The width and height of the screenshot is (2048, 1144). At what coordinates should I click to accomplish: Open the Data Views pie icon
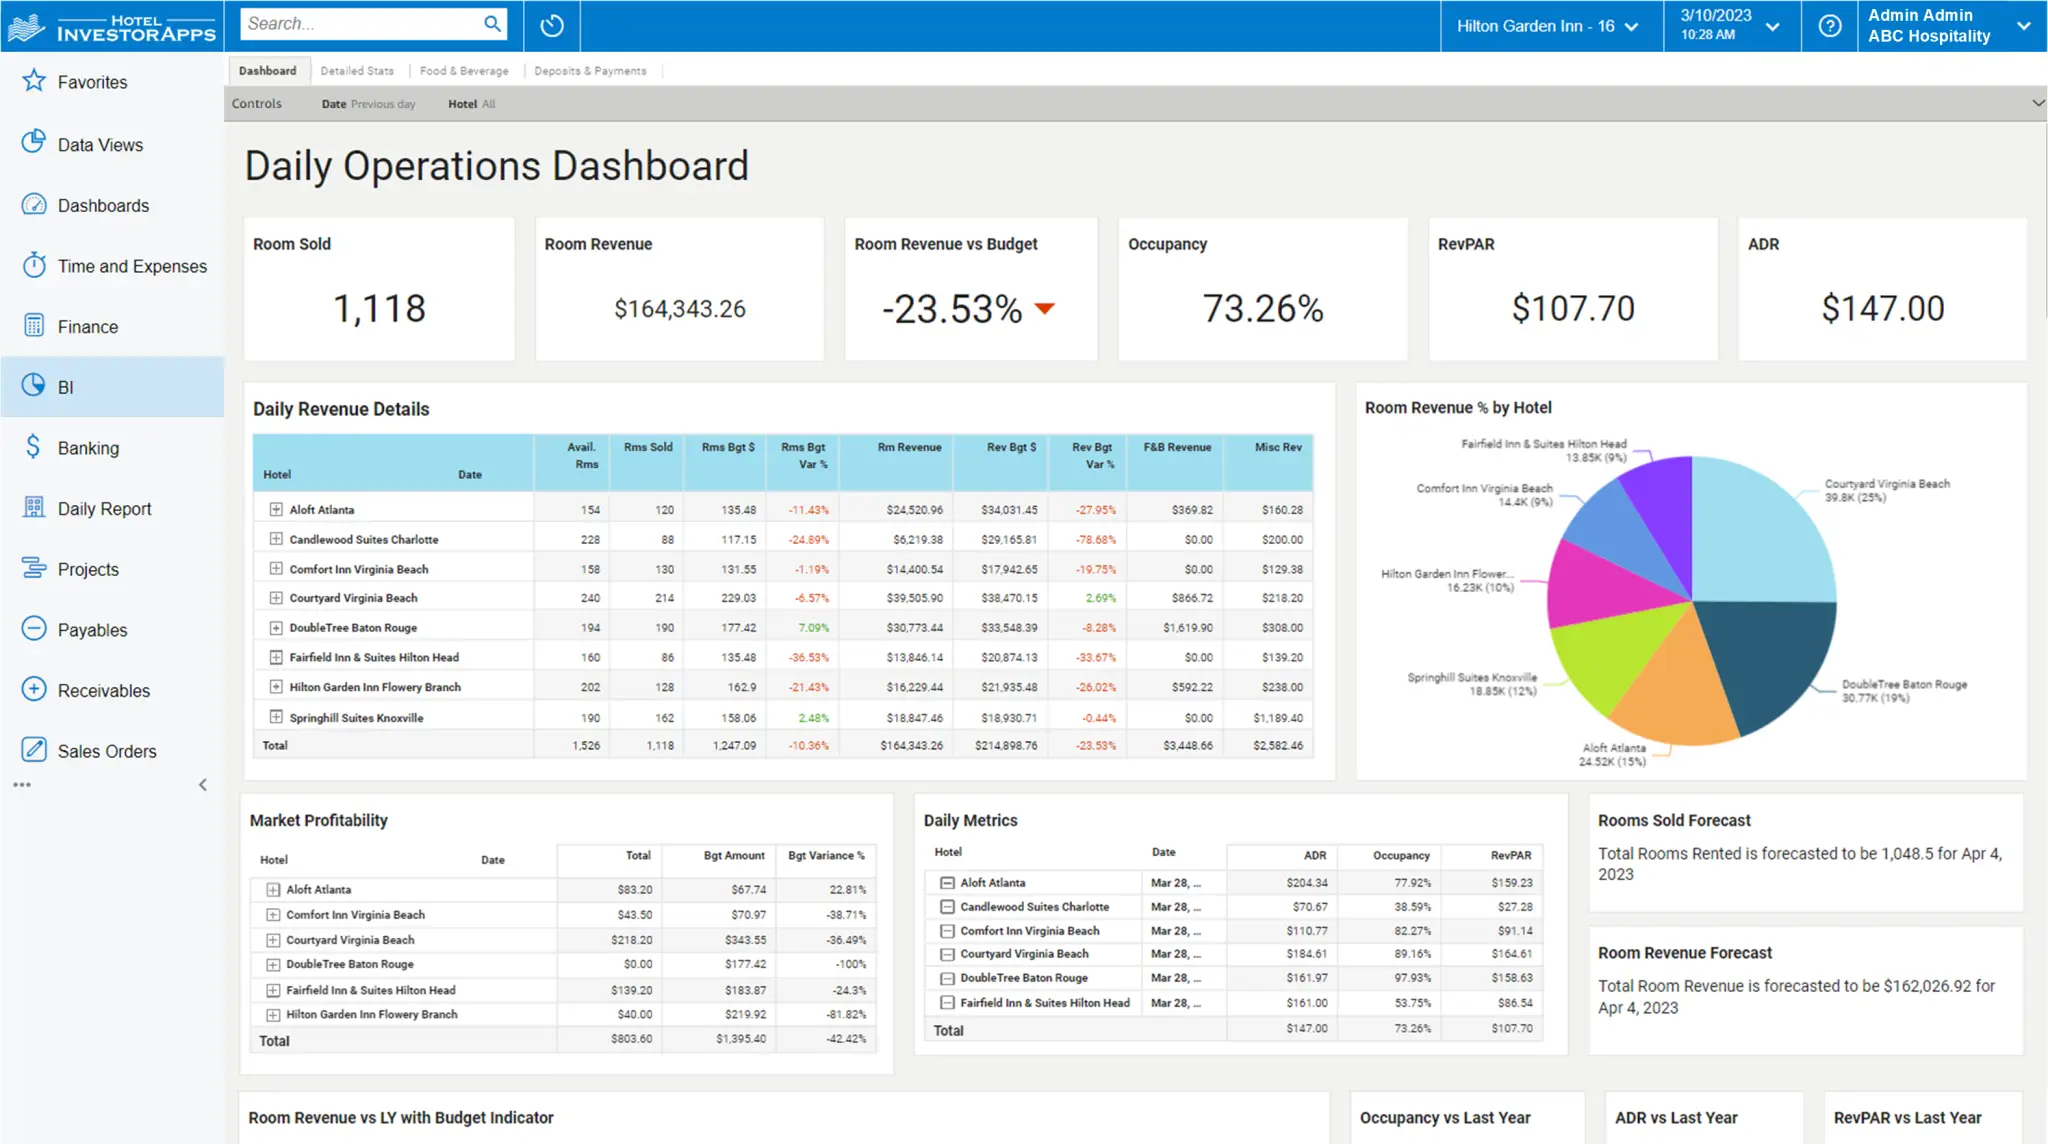[34, 142]
